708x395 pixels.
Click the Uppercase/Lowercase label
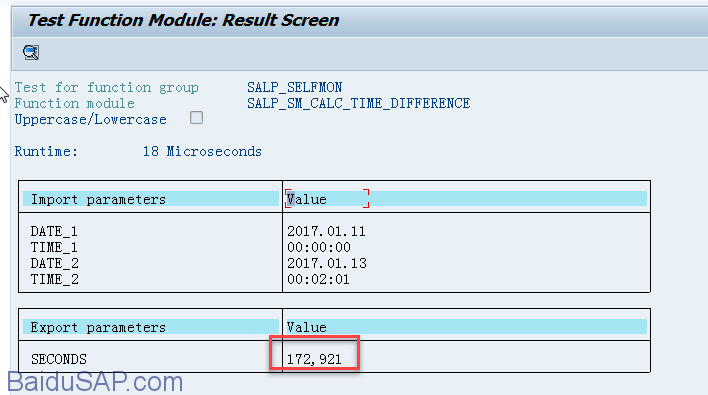91,120
